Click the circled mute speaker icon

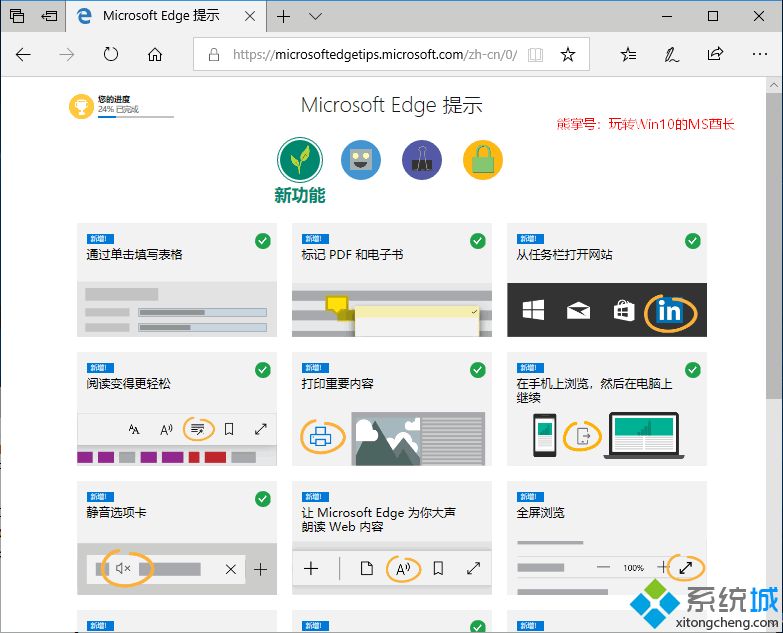pyautogui.click(x=126, y=568)
